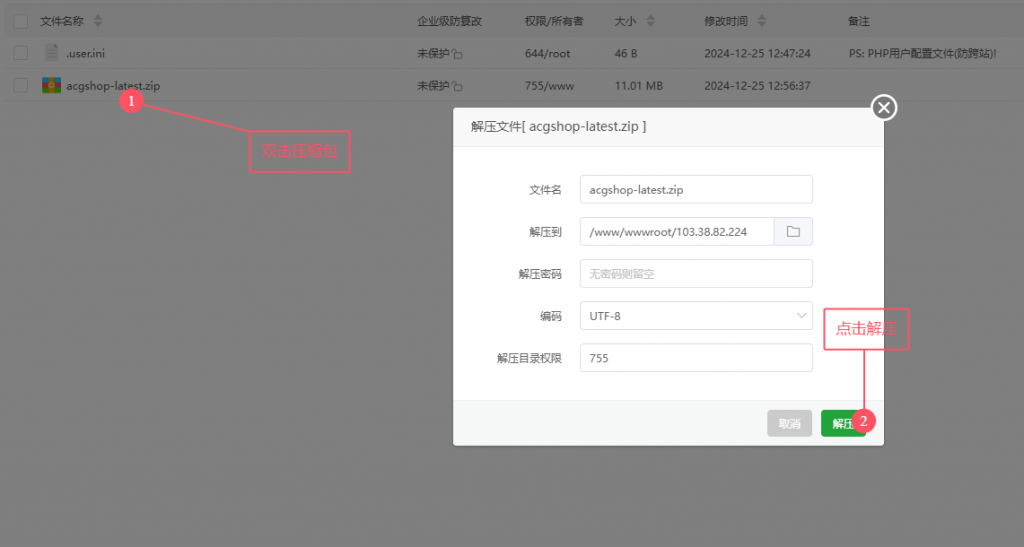Sort by size column arrows
1024x547 pixels.
(x=650, y=21)
